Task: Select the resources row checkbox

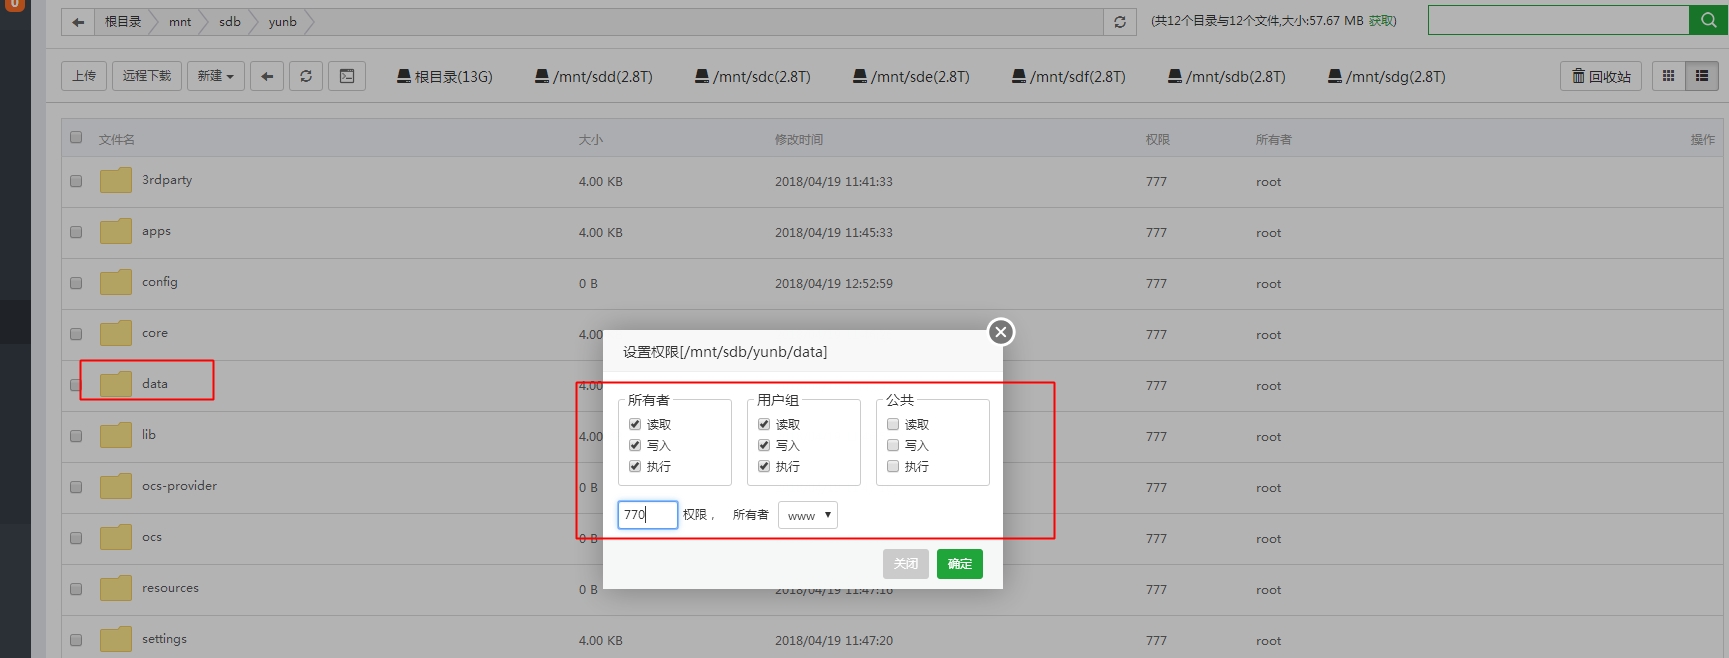Action: [x=76, y=589]
